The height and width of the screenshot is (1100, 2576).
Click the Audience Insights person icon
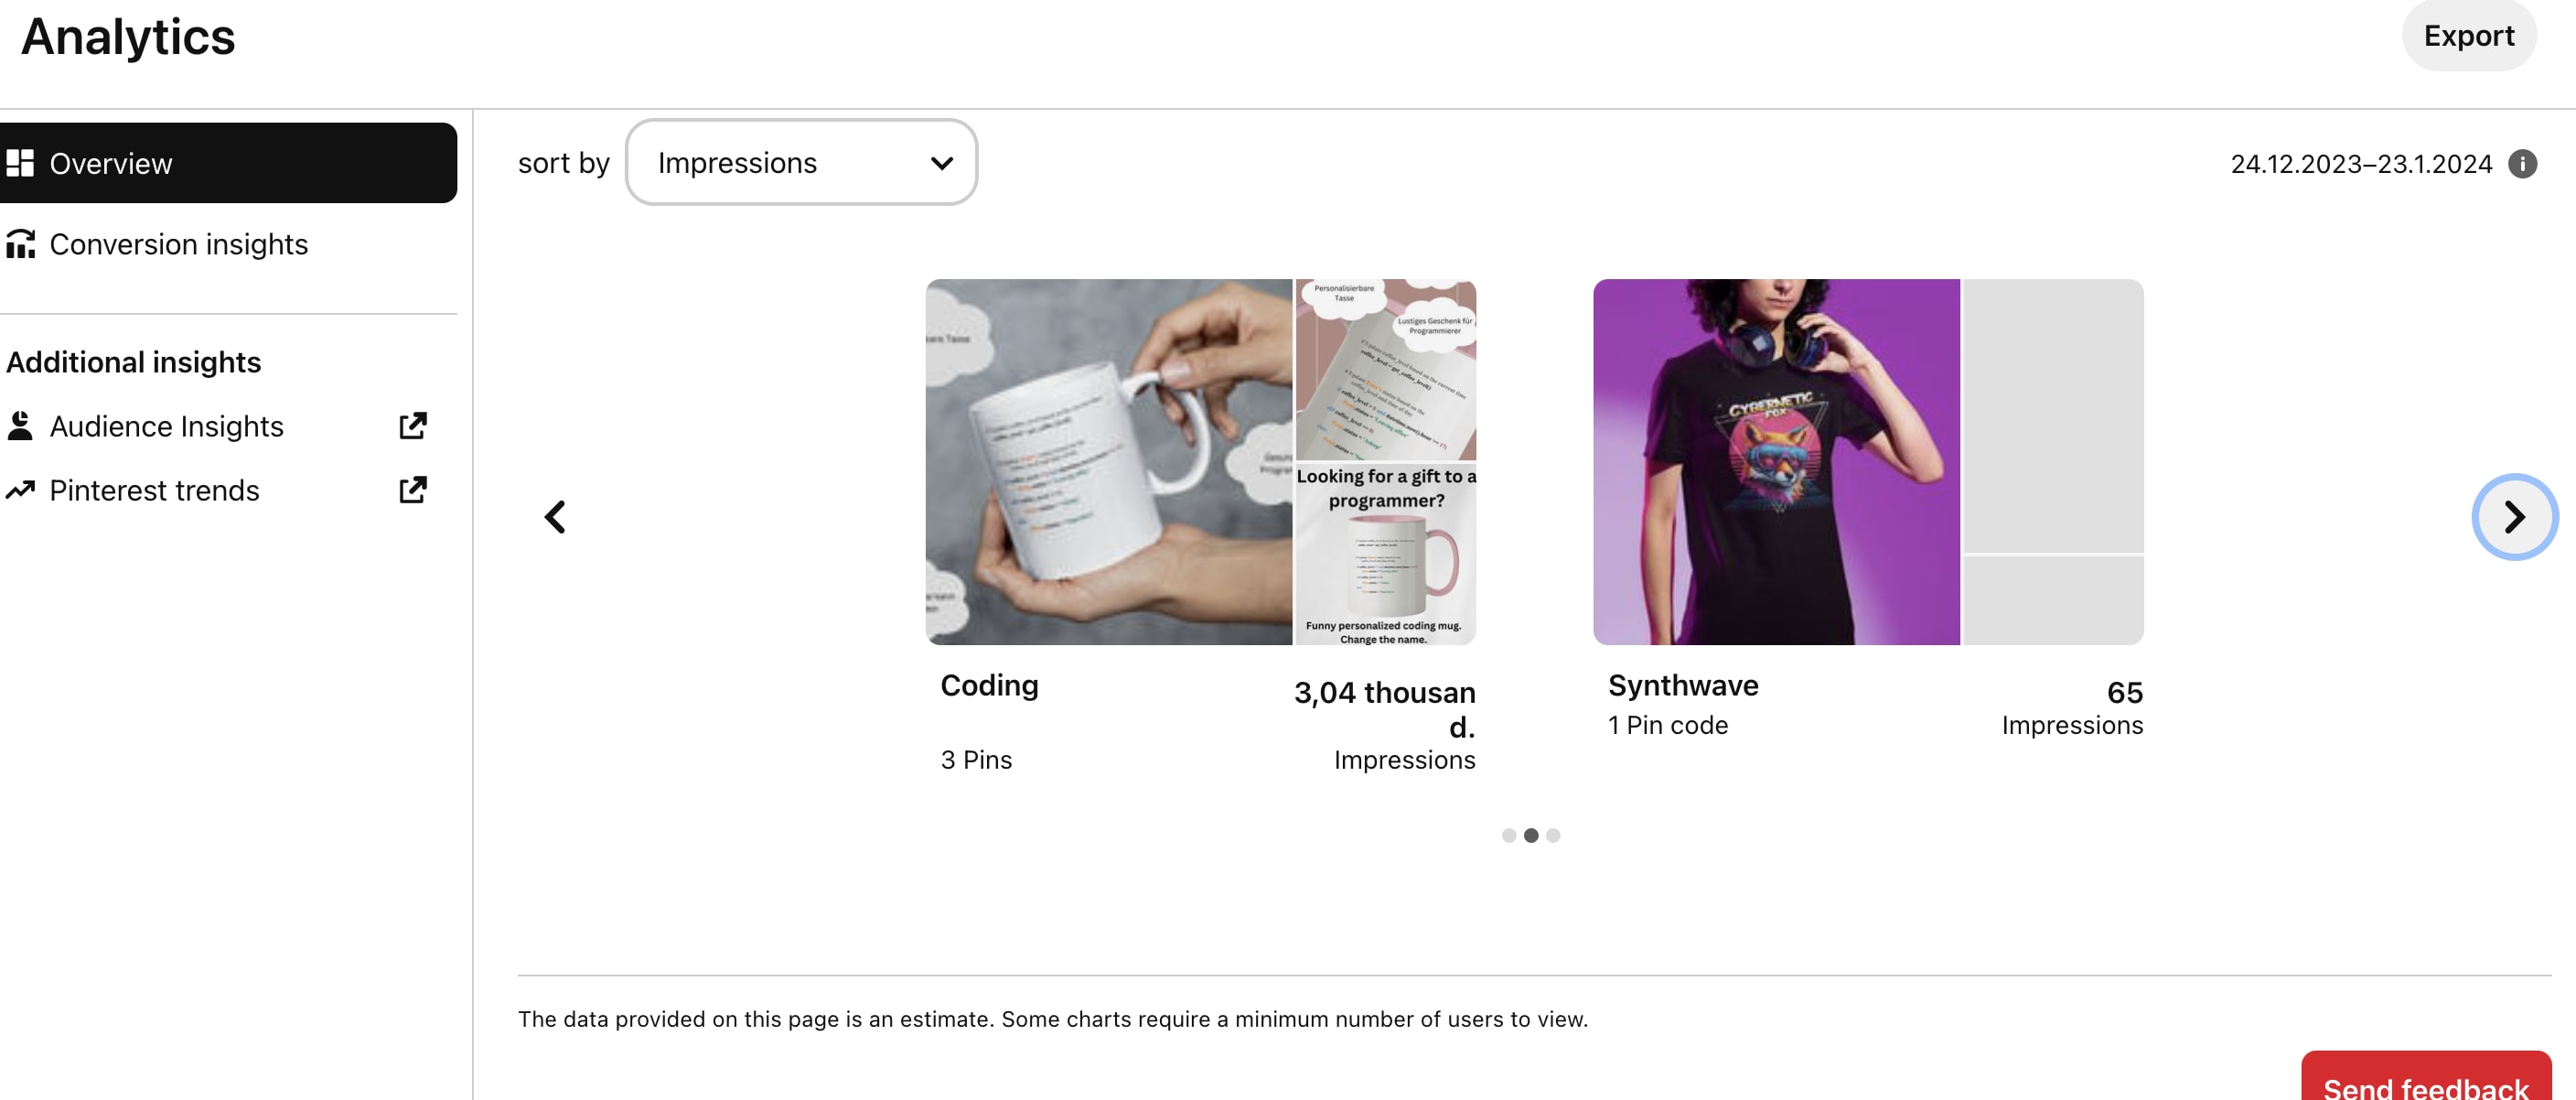[x=20, y=426]
